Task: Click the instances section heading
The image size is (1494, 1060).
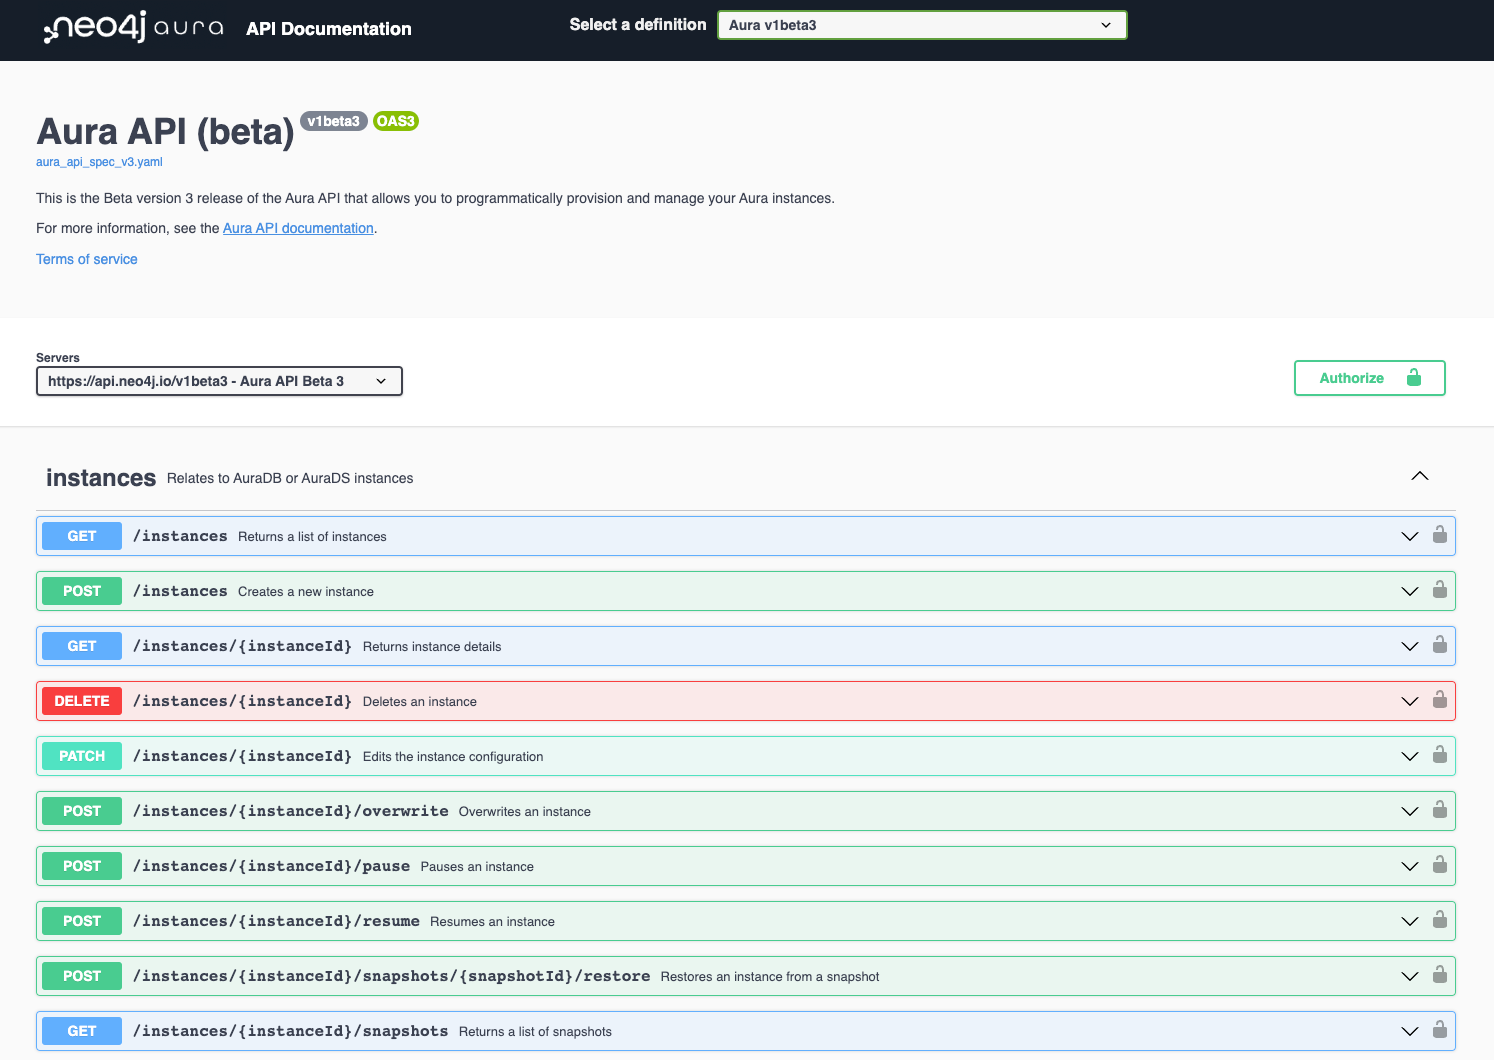Action: pyautogui.click(x=101, y=478)
